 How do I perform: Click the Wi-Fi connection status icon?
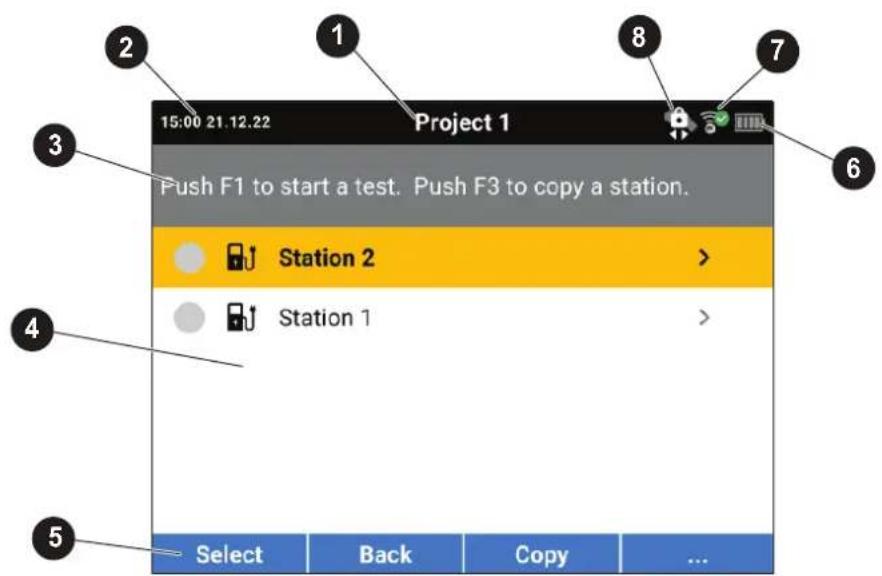714,122
